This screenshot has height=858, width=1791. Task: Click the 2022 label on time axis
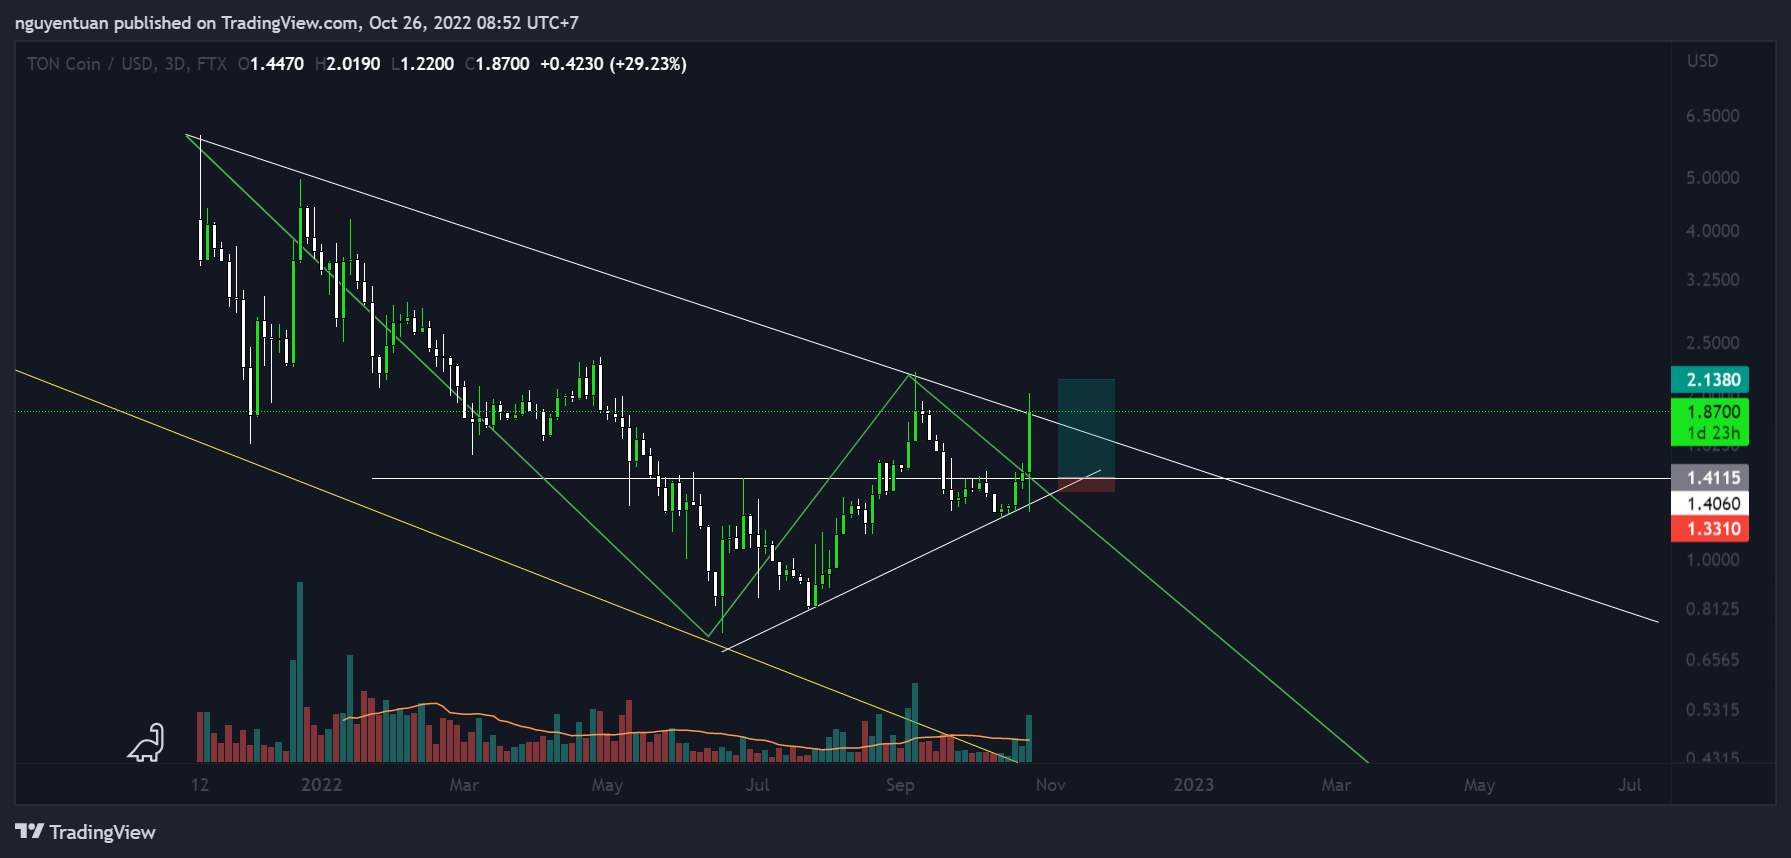click(321, 785)
